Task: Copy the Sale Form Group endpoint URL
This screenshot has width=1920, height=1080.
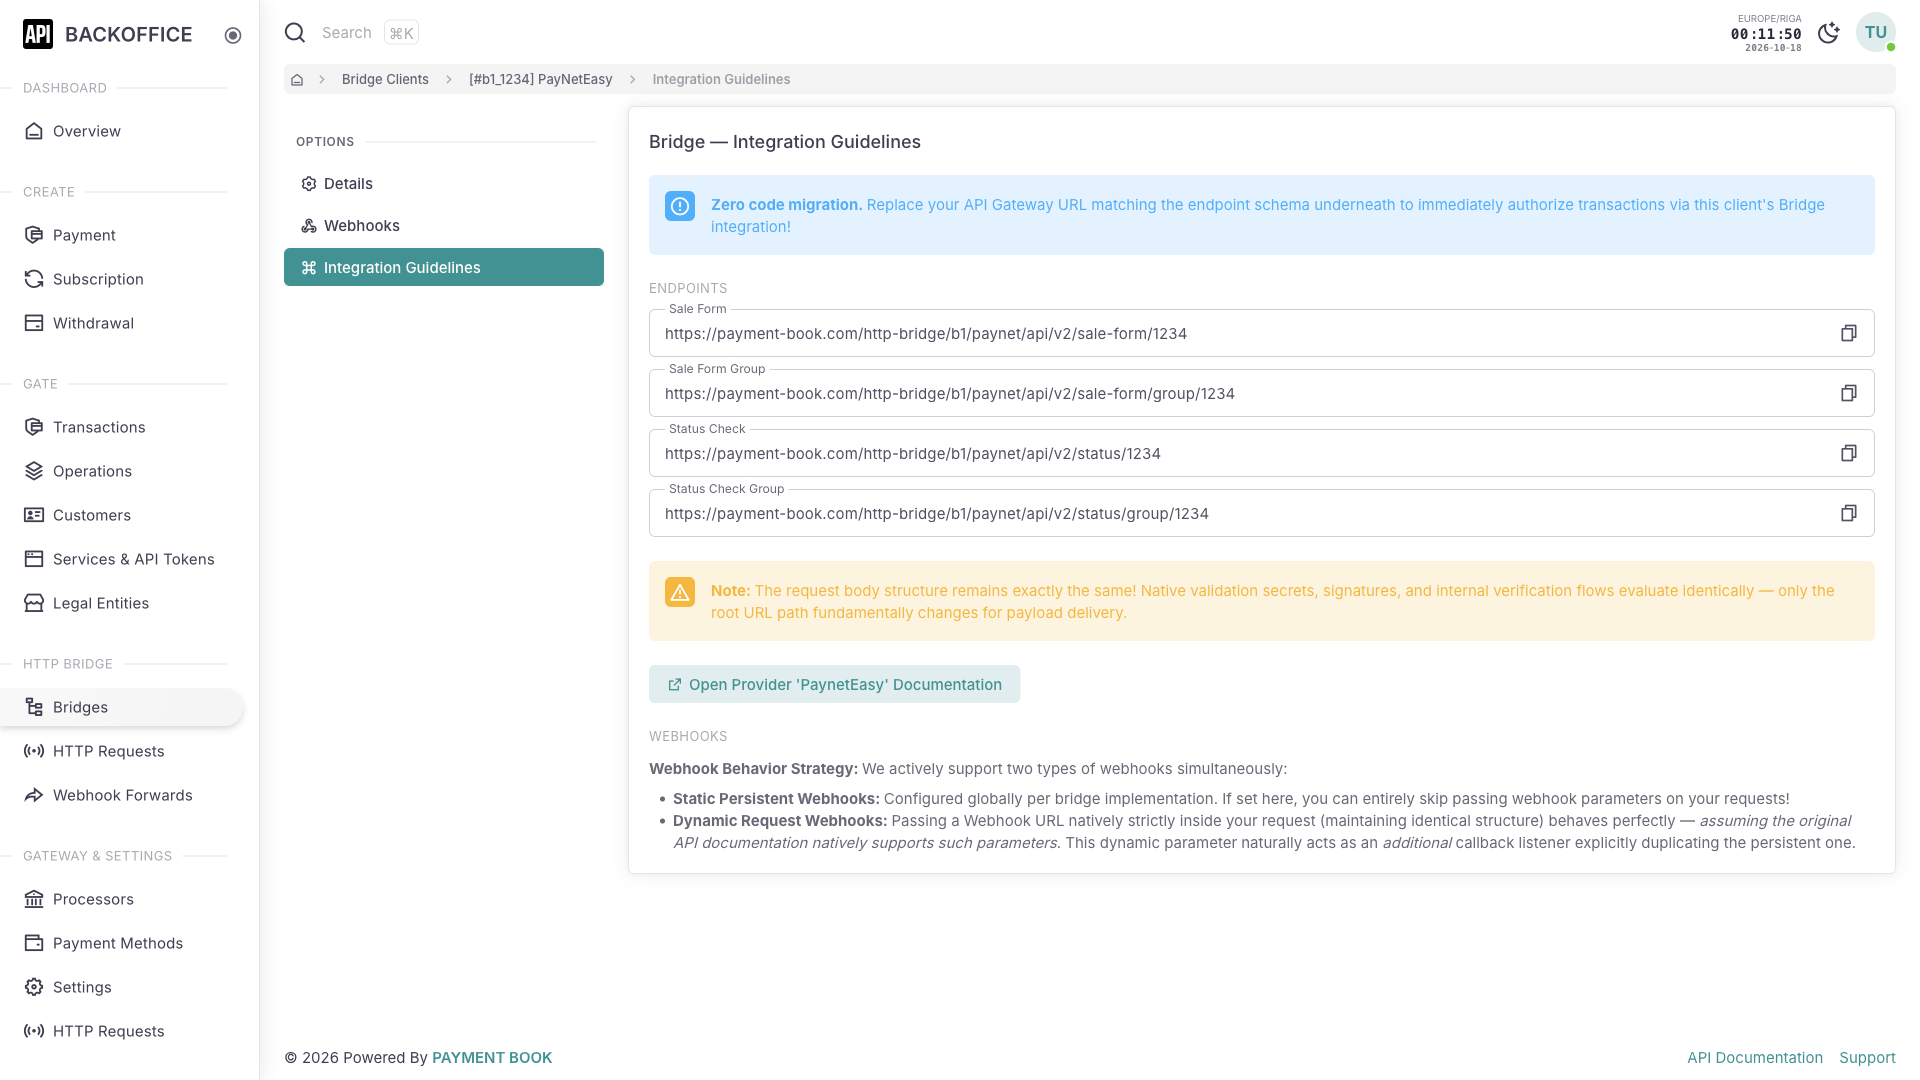Action: [1848, 393]
